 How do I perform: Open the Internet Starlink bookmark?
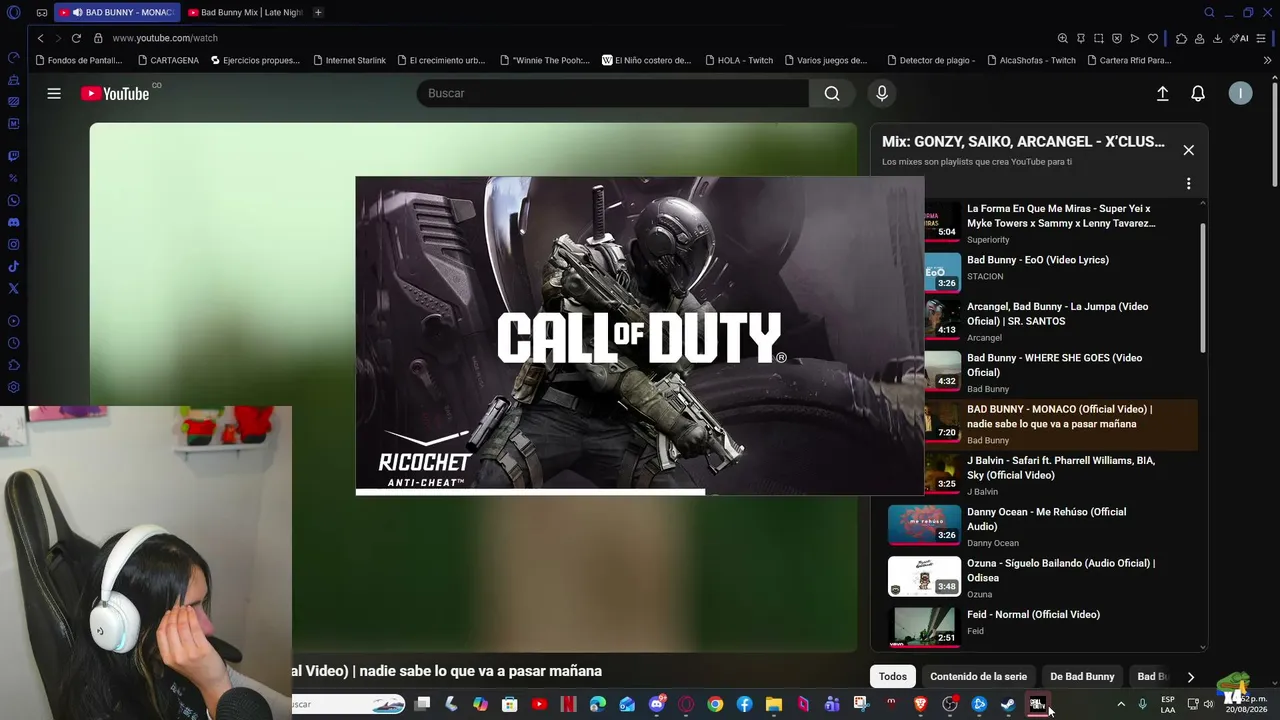point(349,60)
